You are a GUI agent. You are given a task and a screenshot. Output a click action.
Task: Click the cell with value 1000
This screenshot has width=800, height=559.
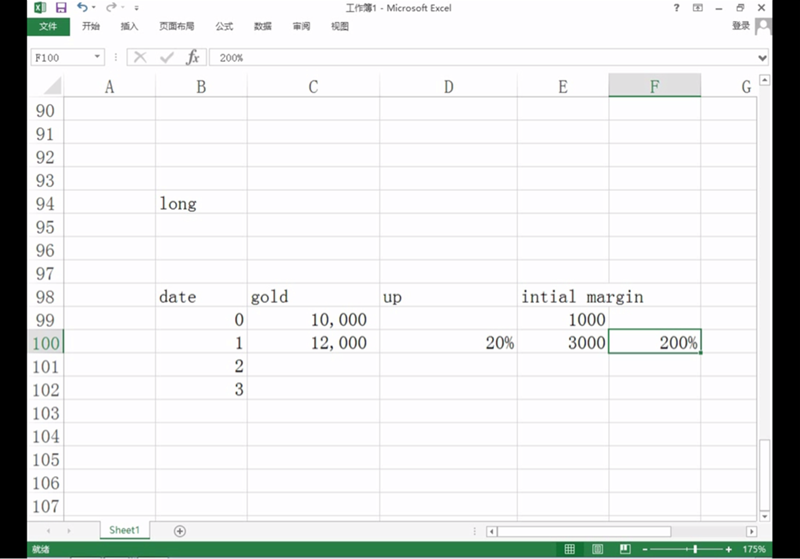pyautogui.click(x=563, y=320)
